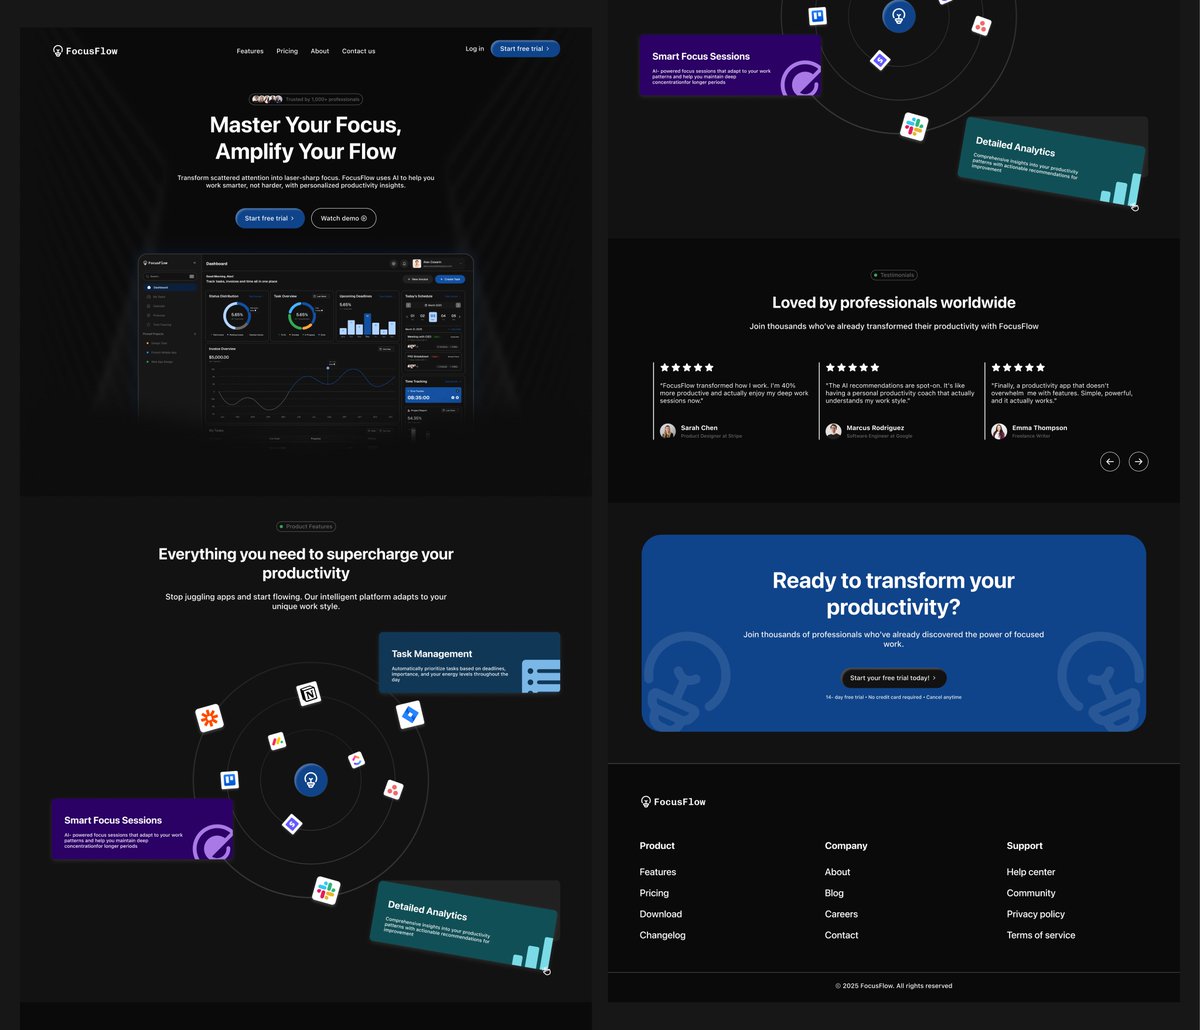Click Emma Thompson's avatar
Screen dimensions: 1200x1030
pos(999,431)
